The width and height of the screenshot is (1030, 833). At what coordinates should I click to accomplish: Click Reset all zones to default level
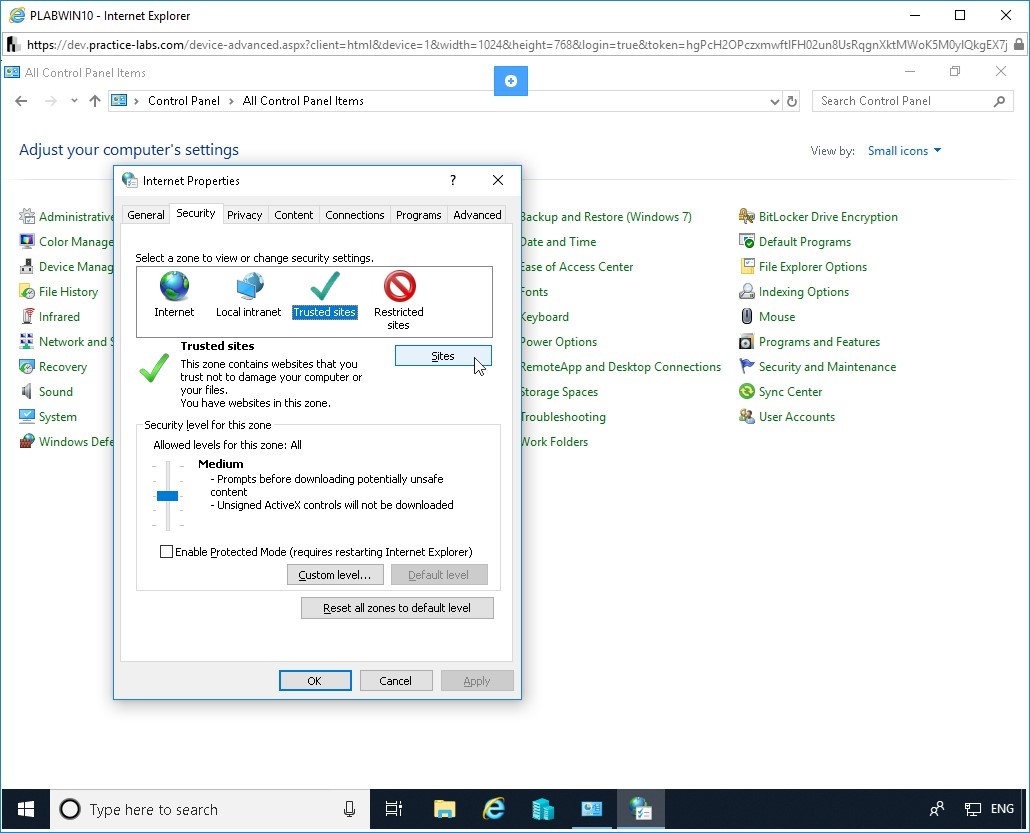click(x=397, y=608)
